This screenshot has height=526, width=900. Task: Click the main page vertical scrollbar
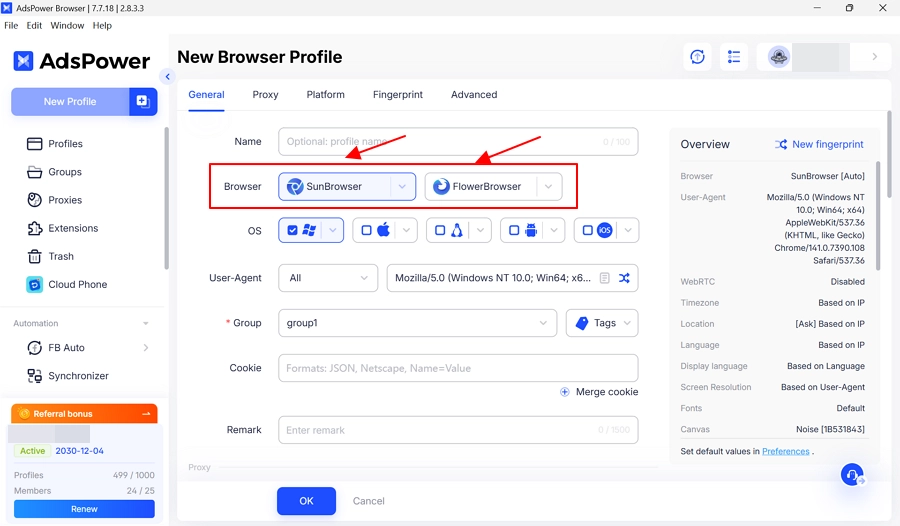[889, 153]
